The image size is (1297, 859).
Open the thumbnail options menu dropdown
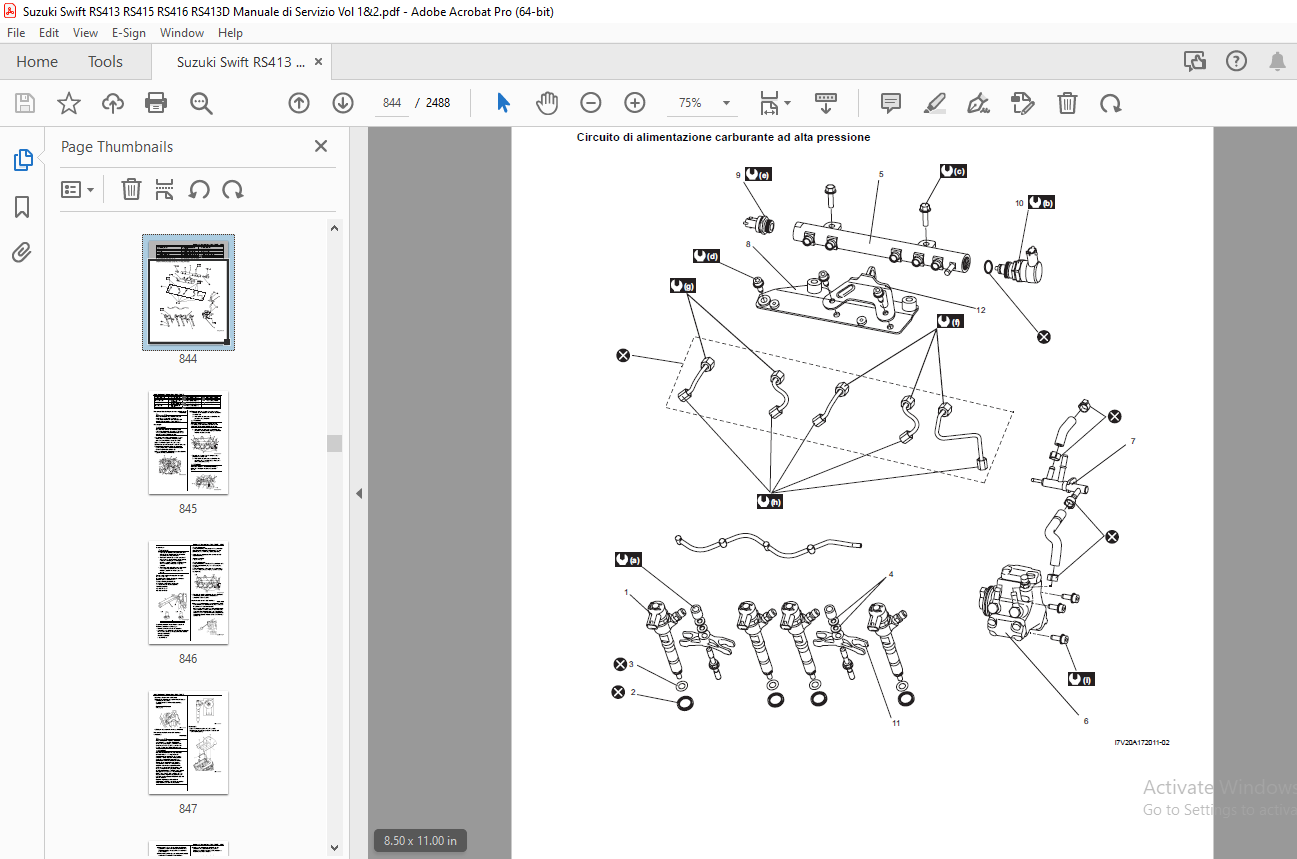tap(78, 189)
